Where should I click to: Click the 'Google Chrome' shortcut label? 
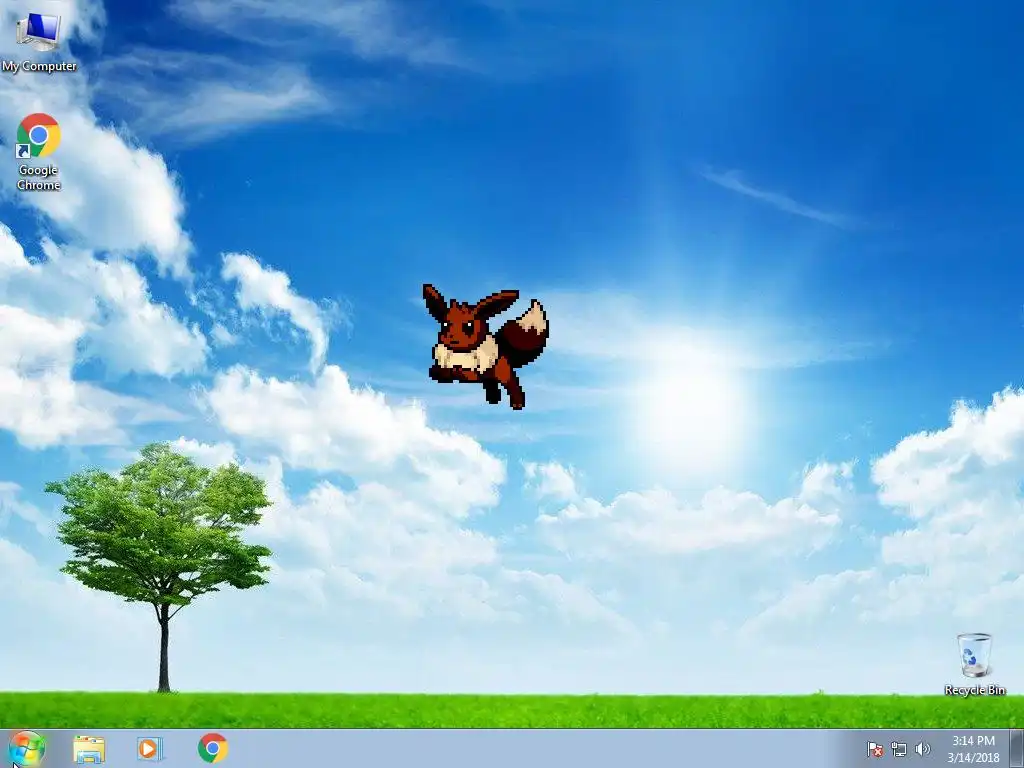click(39, 177)
